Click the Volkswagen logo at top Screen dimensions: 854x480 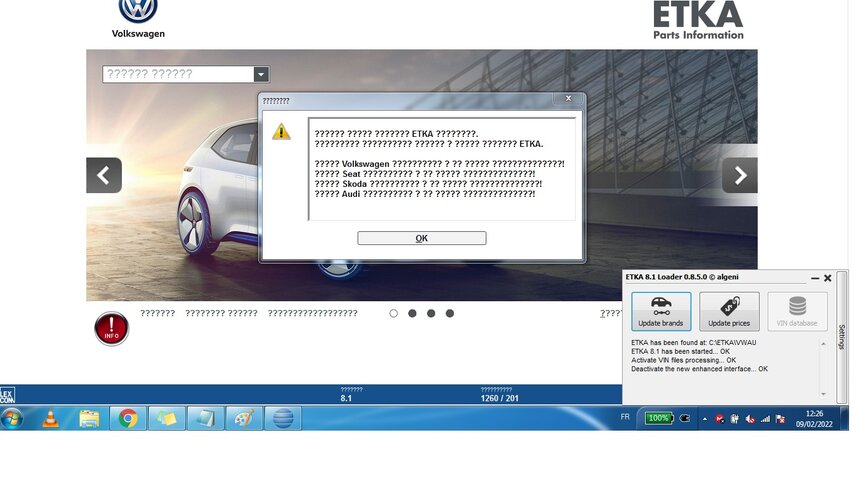138,10
